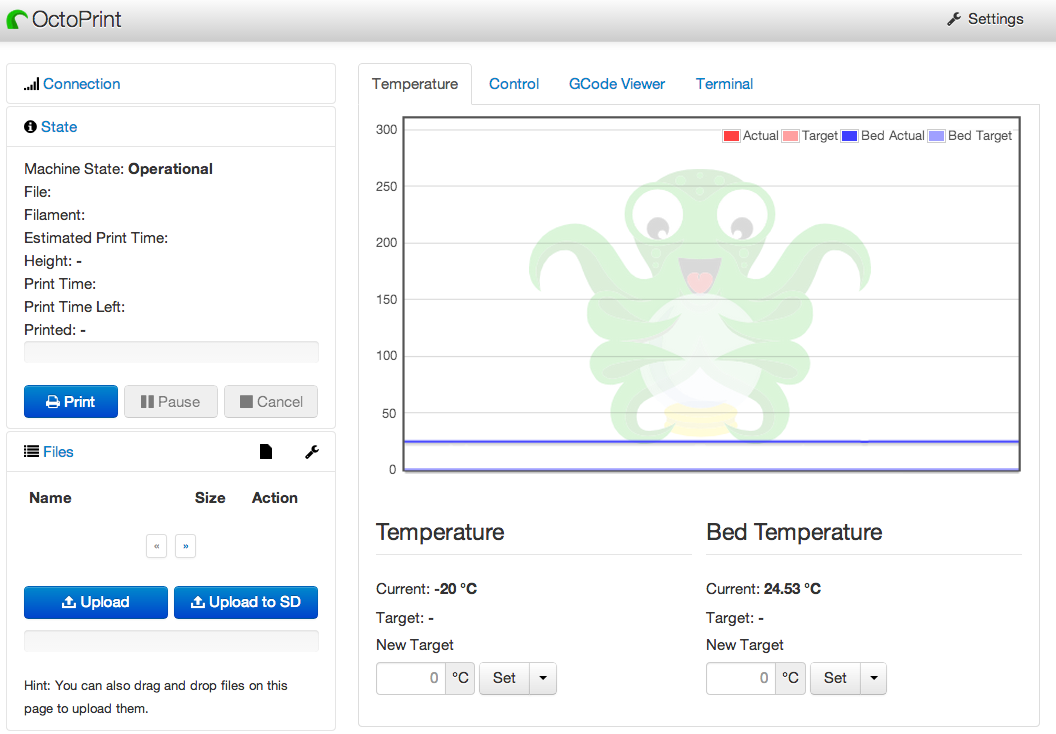Click the hotend New Target input field
Screen dimensions: 1056x734
tap(411, 678)
